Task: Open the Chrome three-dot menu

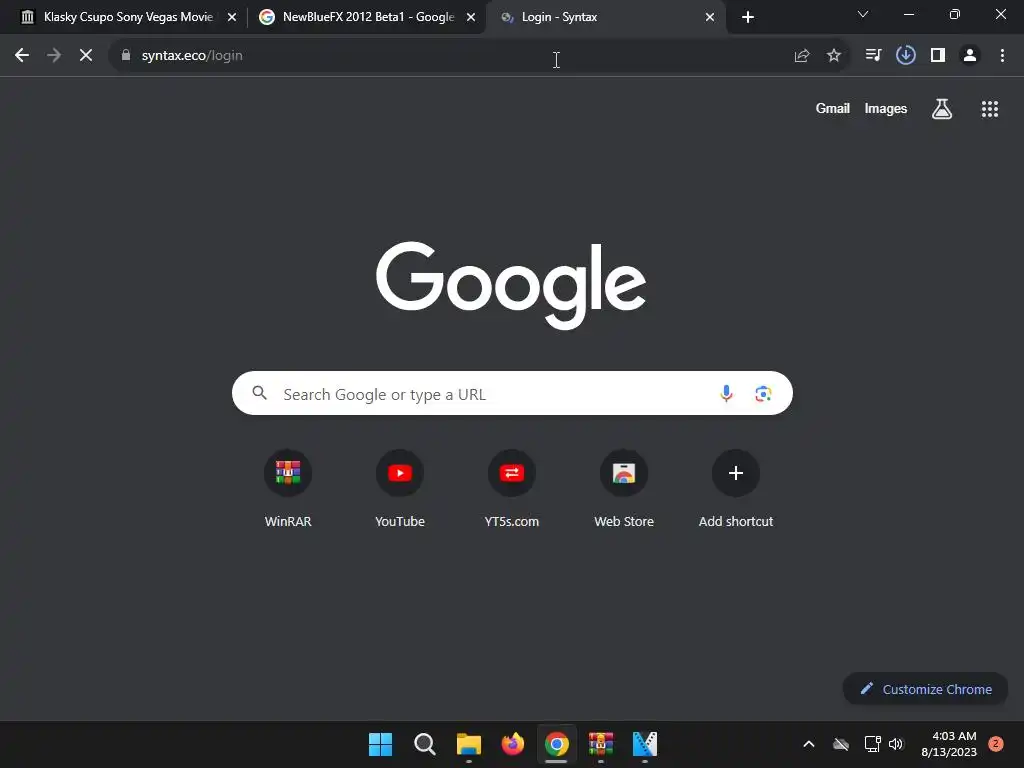Action: (x=1002, y=56)
